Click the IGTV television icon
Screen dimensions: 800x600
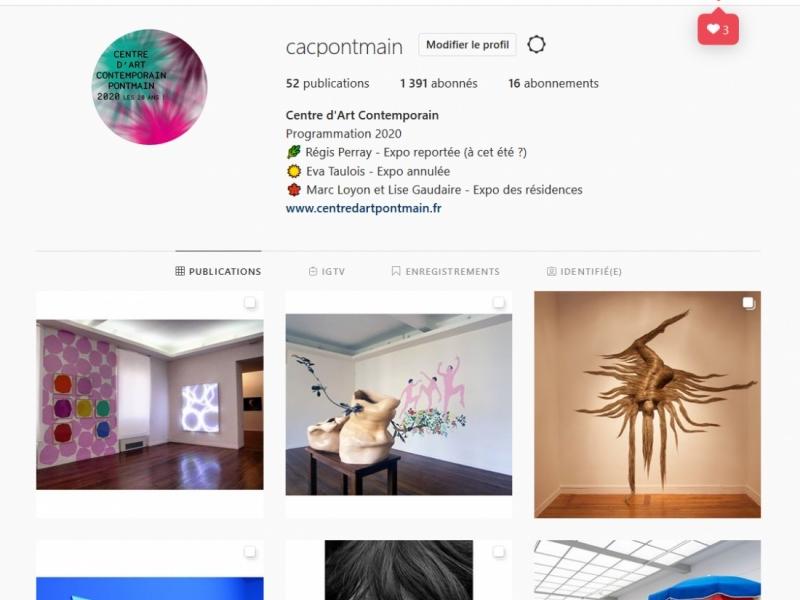pos(313,271)
